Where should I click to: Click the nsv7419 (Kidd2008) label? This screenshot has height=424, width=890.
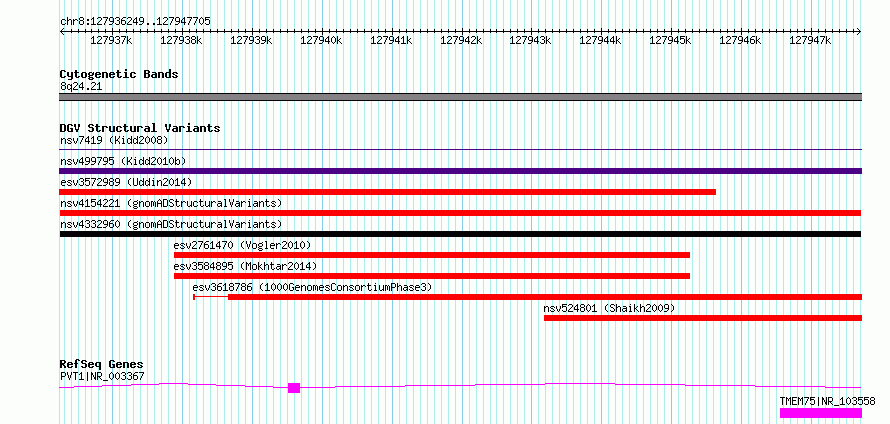114,140
